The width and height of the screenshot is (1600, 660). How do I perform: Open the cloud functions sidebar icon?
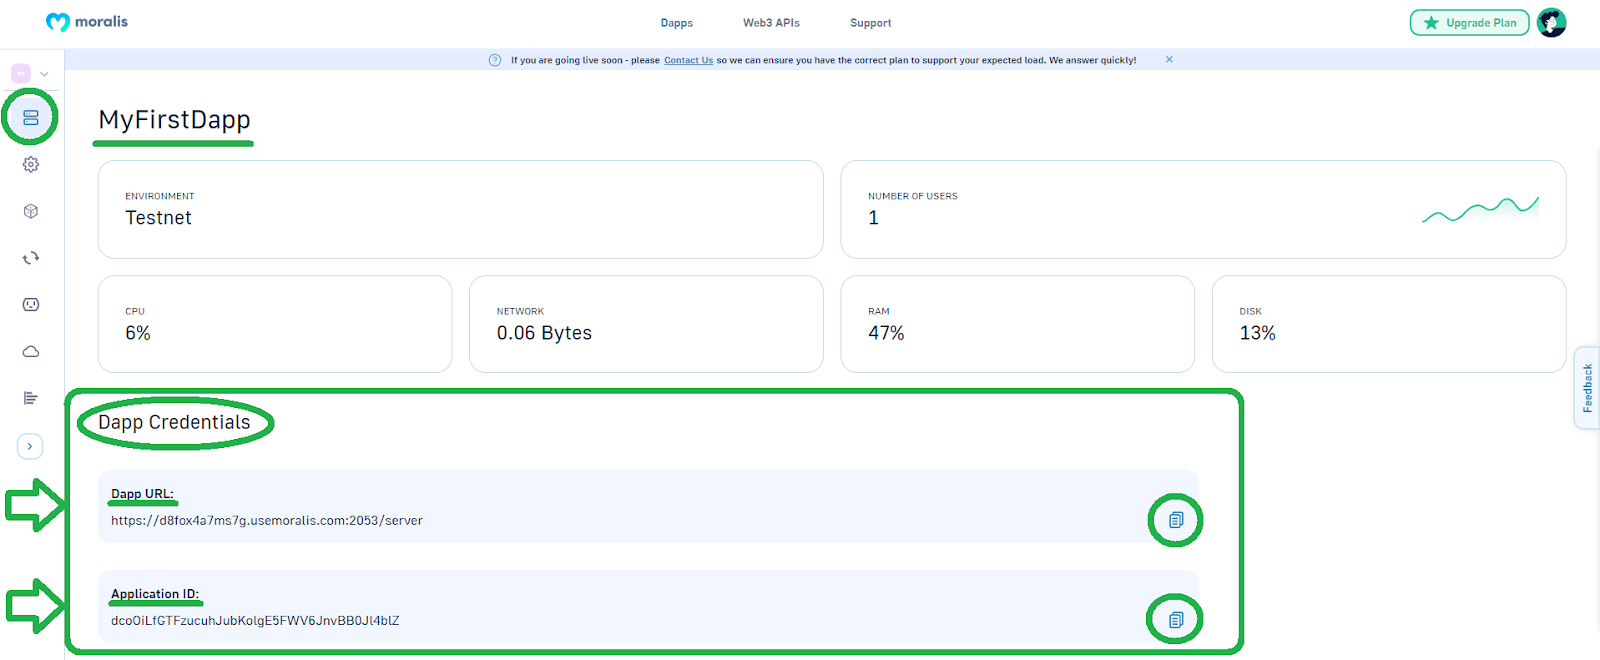31,351
